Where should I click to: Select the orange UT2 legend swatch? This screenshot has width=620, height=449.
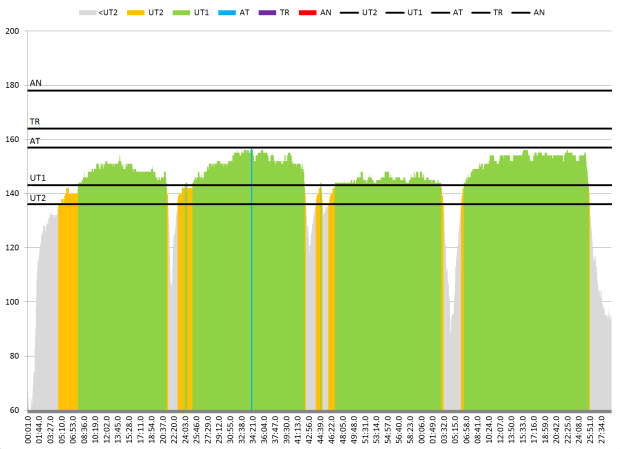[x=133, y=12]
